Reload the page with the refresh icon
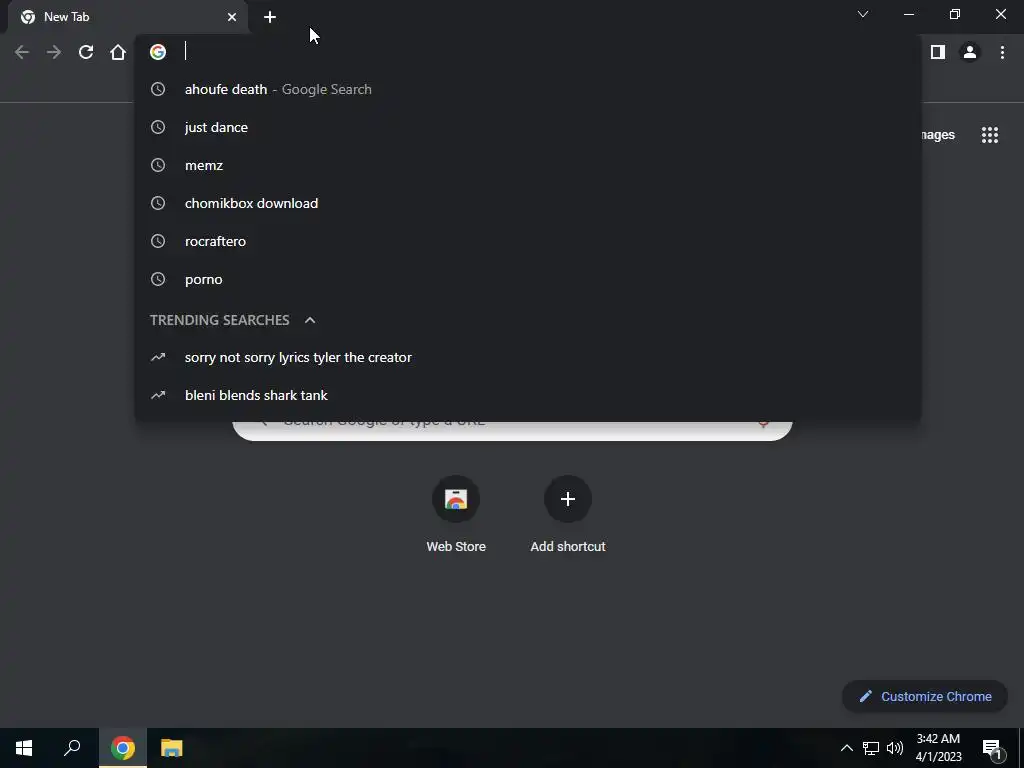Image resolution: width=1024 pixels, height=768 pixels. [x=86, y=52]
